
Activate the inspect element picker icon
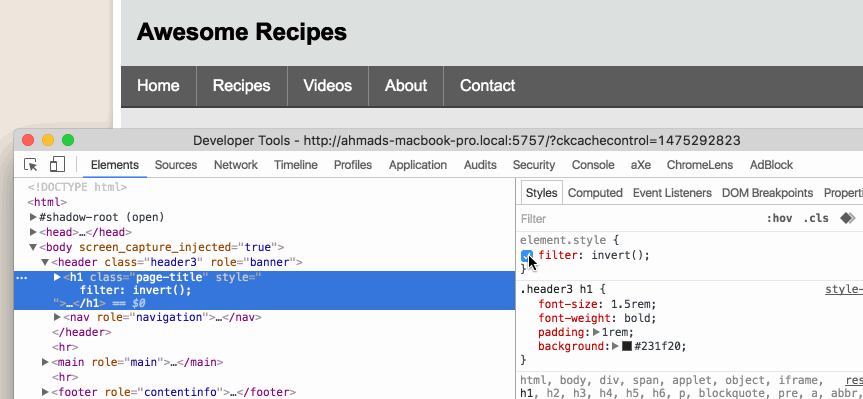(x=31, y=165)
